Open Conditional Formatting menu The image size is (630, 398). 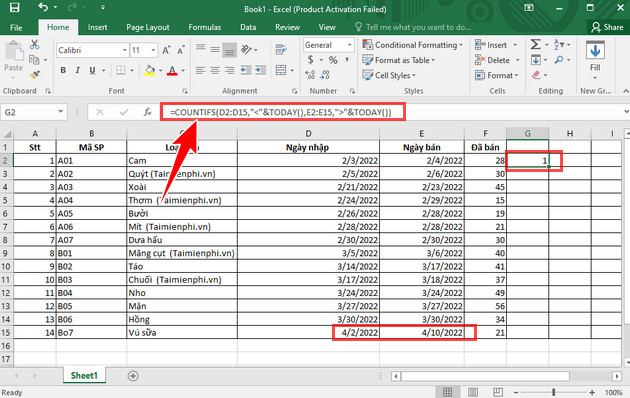pos(413,45)
